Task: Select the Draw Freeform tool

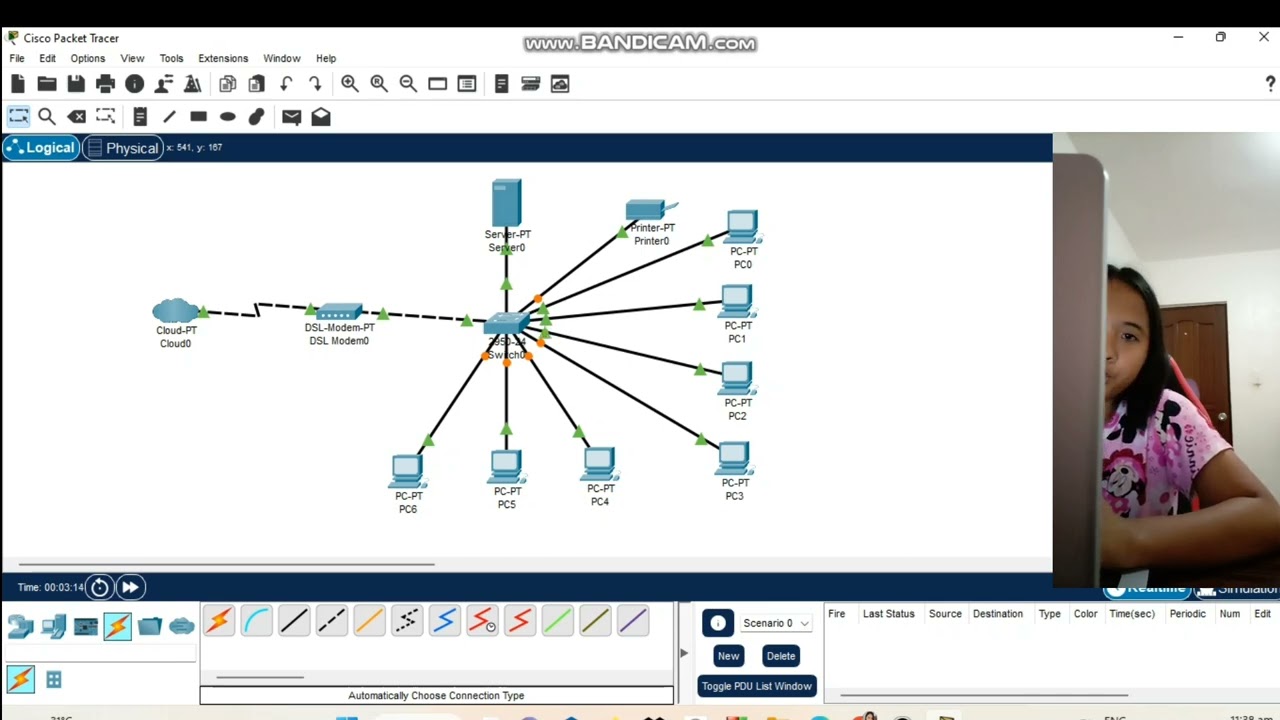Action: 257,117
